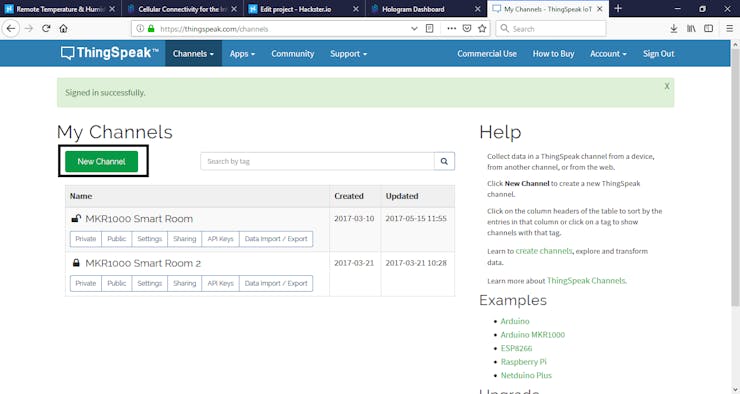Sort channels by the Created column header

click(349, 196)
